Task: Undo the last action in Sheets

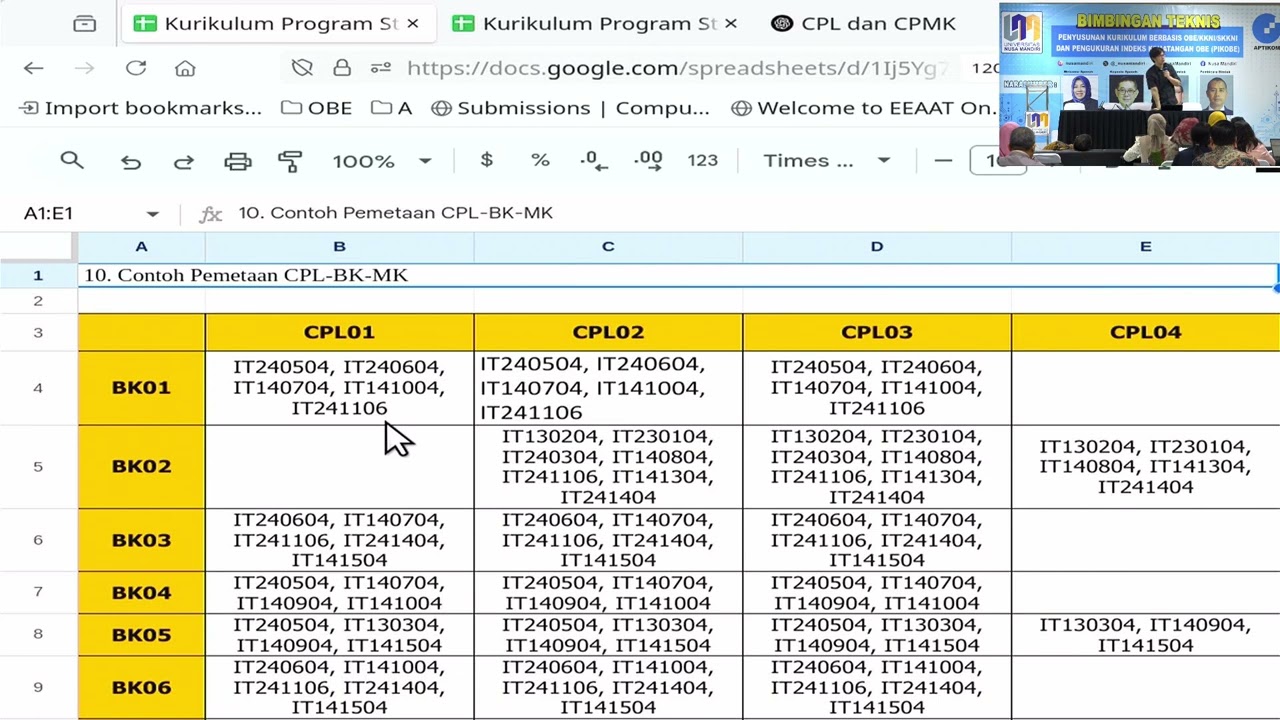Action: coord(131,161)
